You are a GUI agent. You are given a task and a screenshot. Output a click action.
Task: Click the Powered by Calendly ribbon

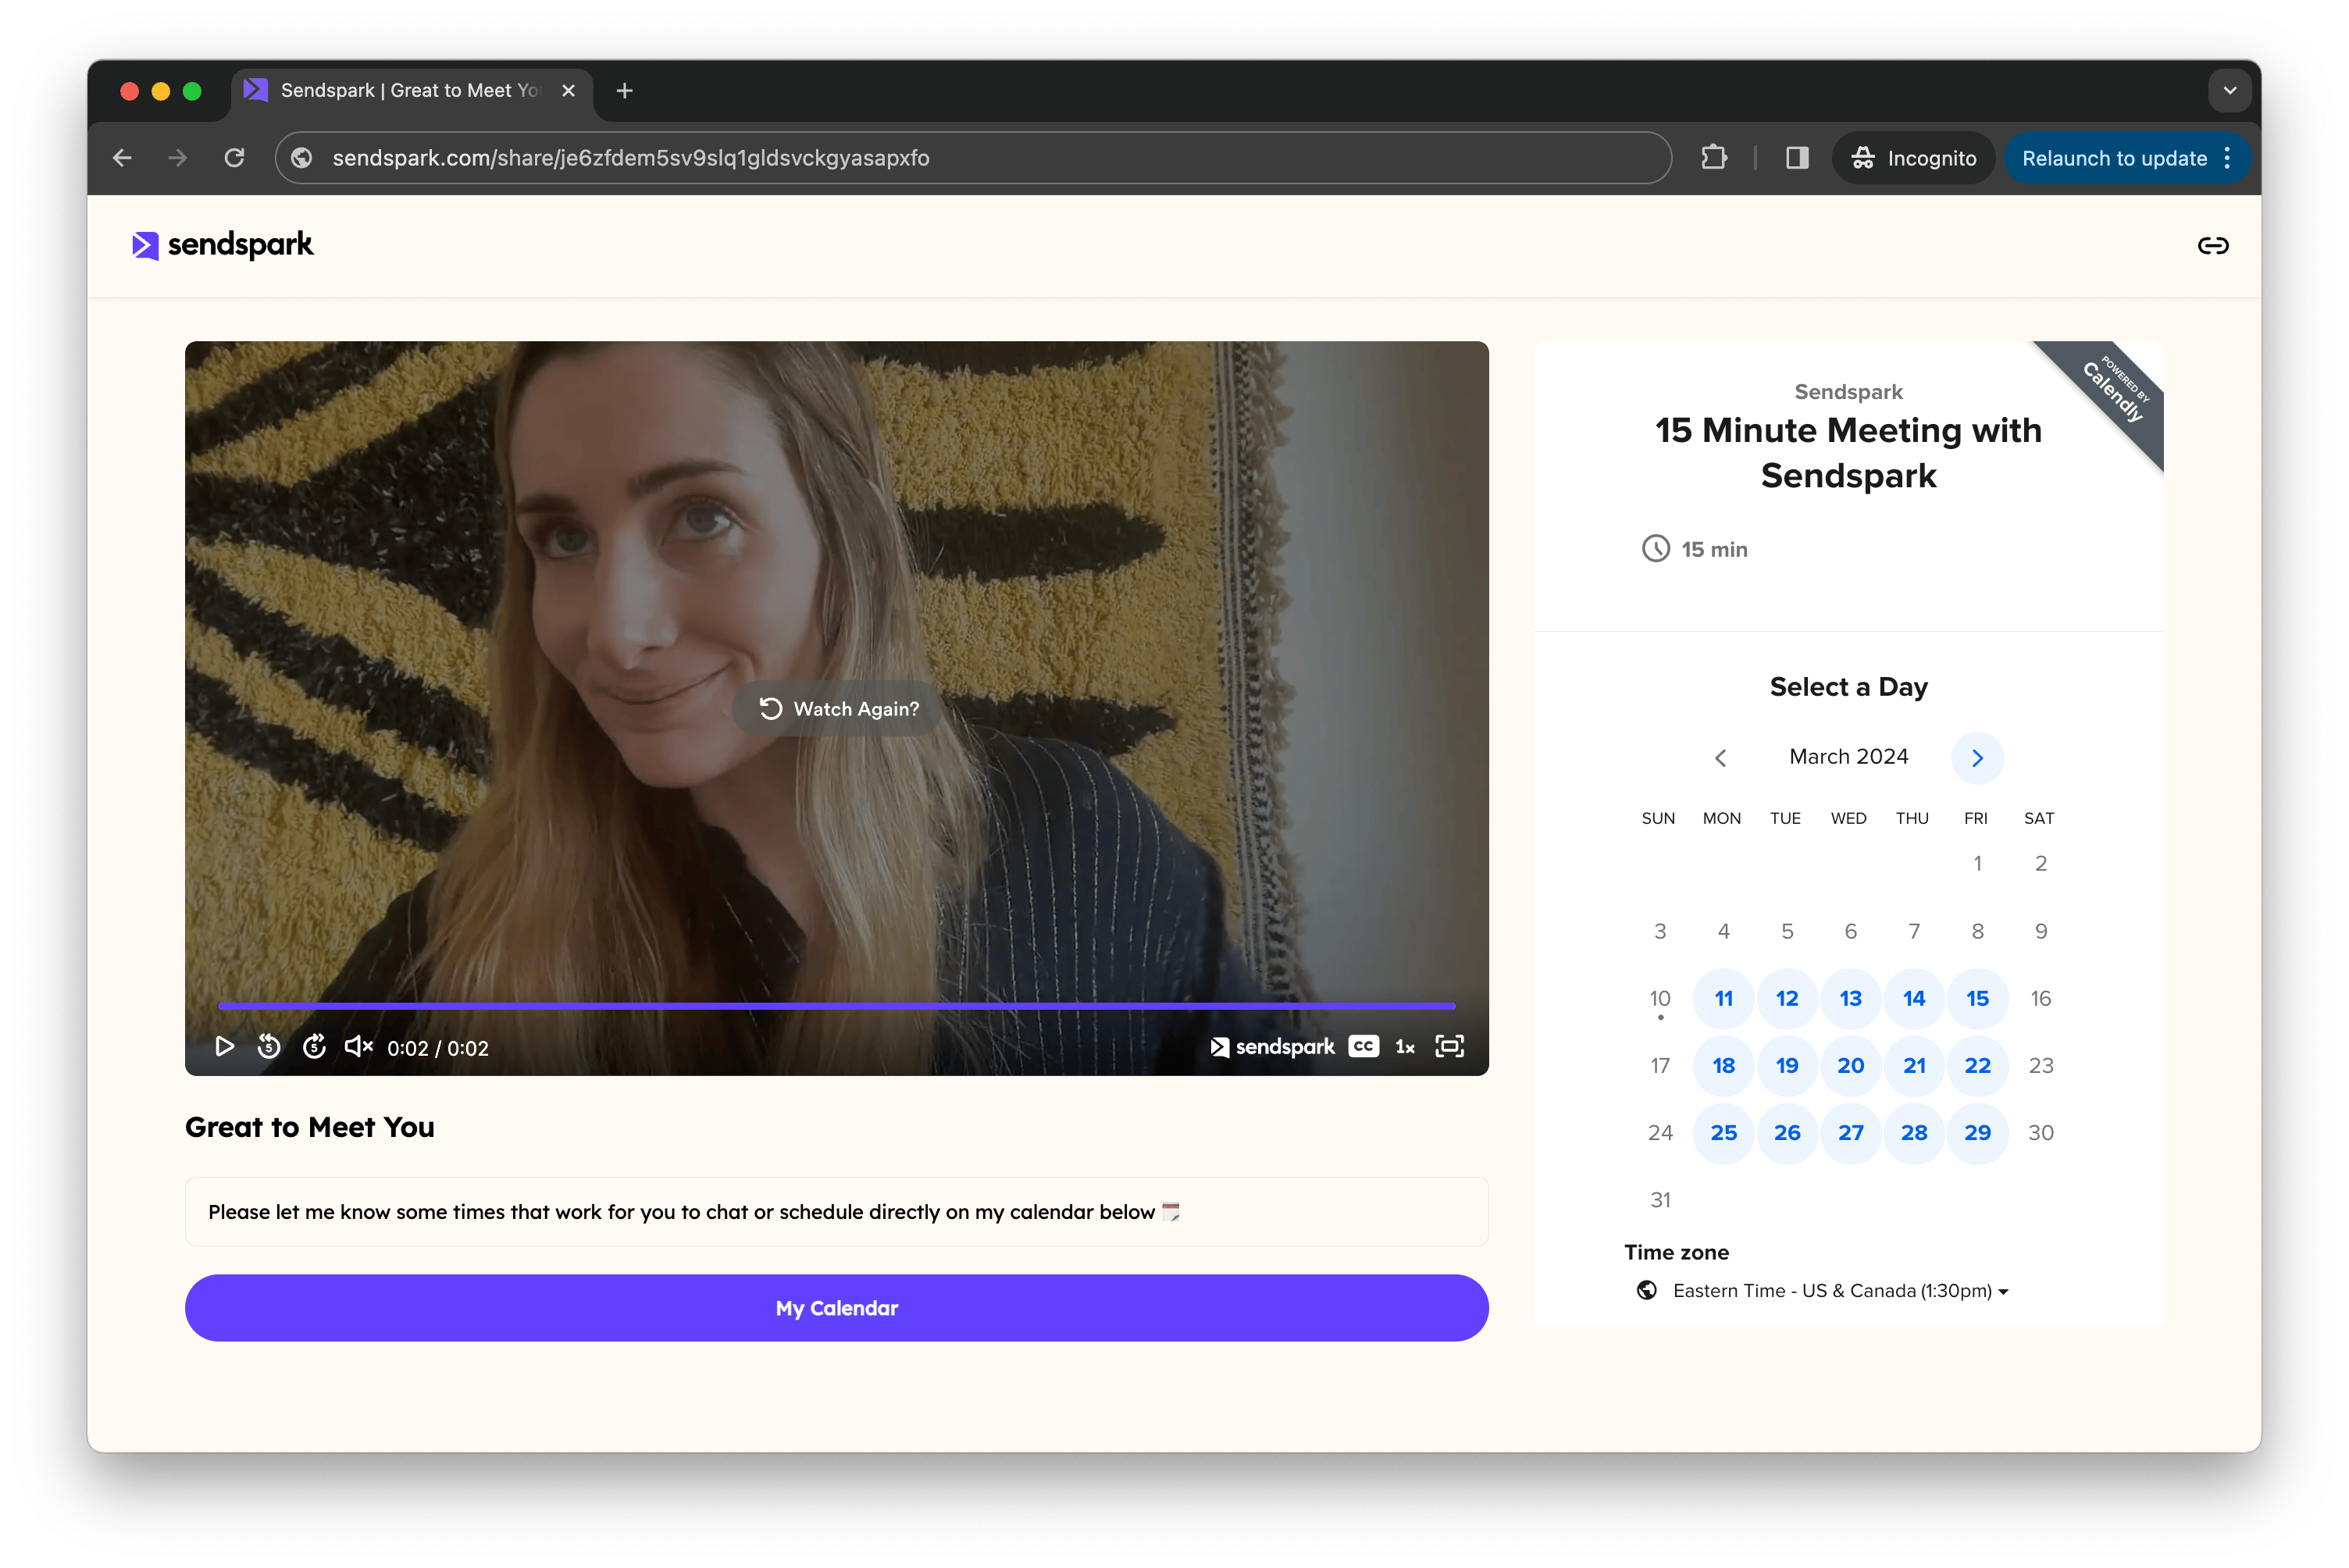pos(2113,391)
